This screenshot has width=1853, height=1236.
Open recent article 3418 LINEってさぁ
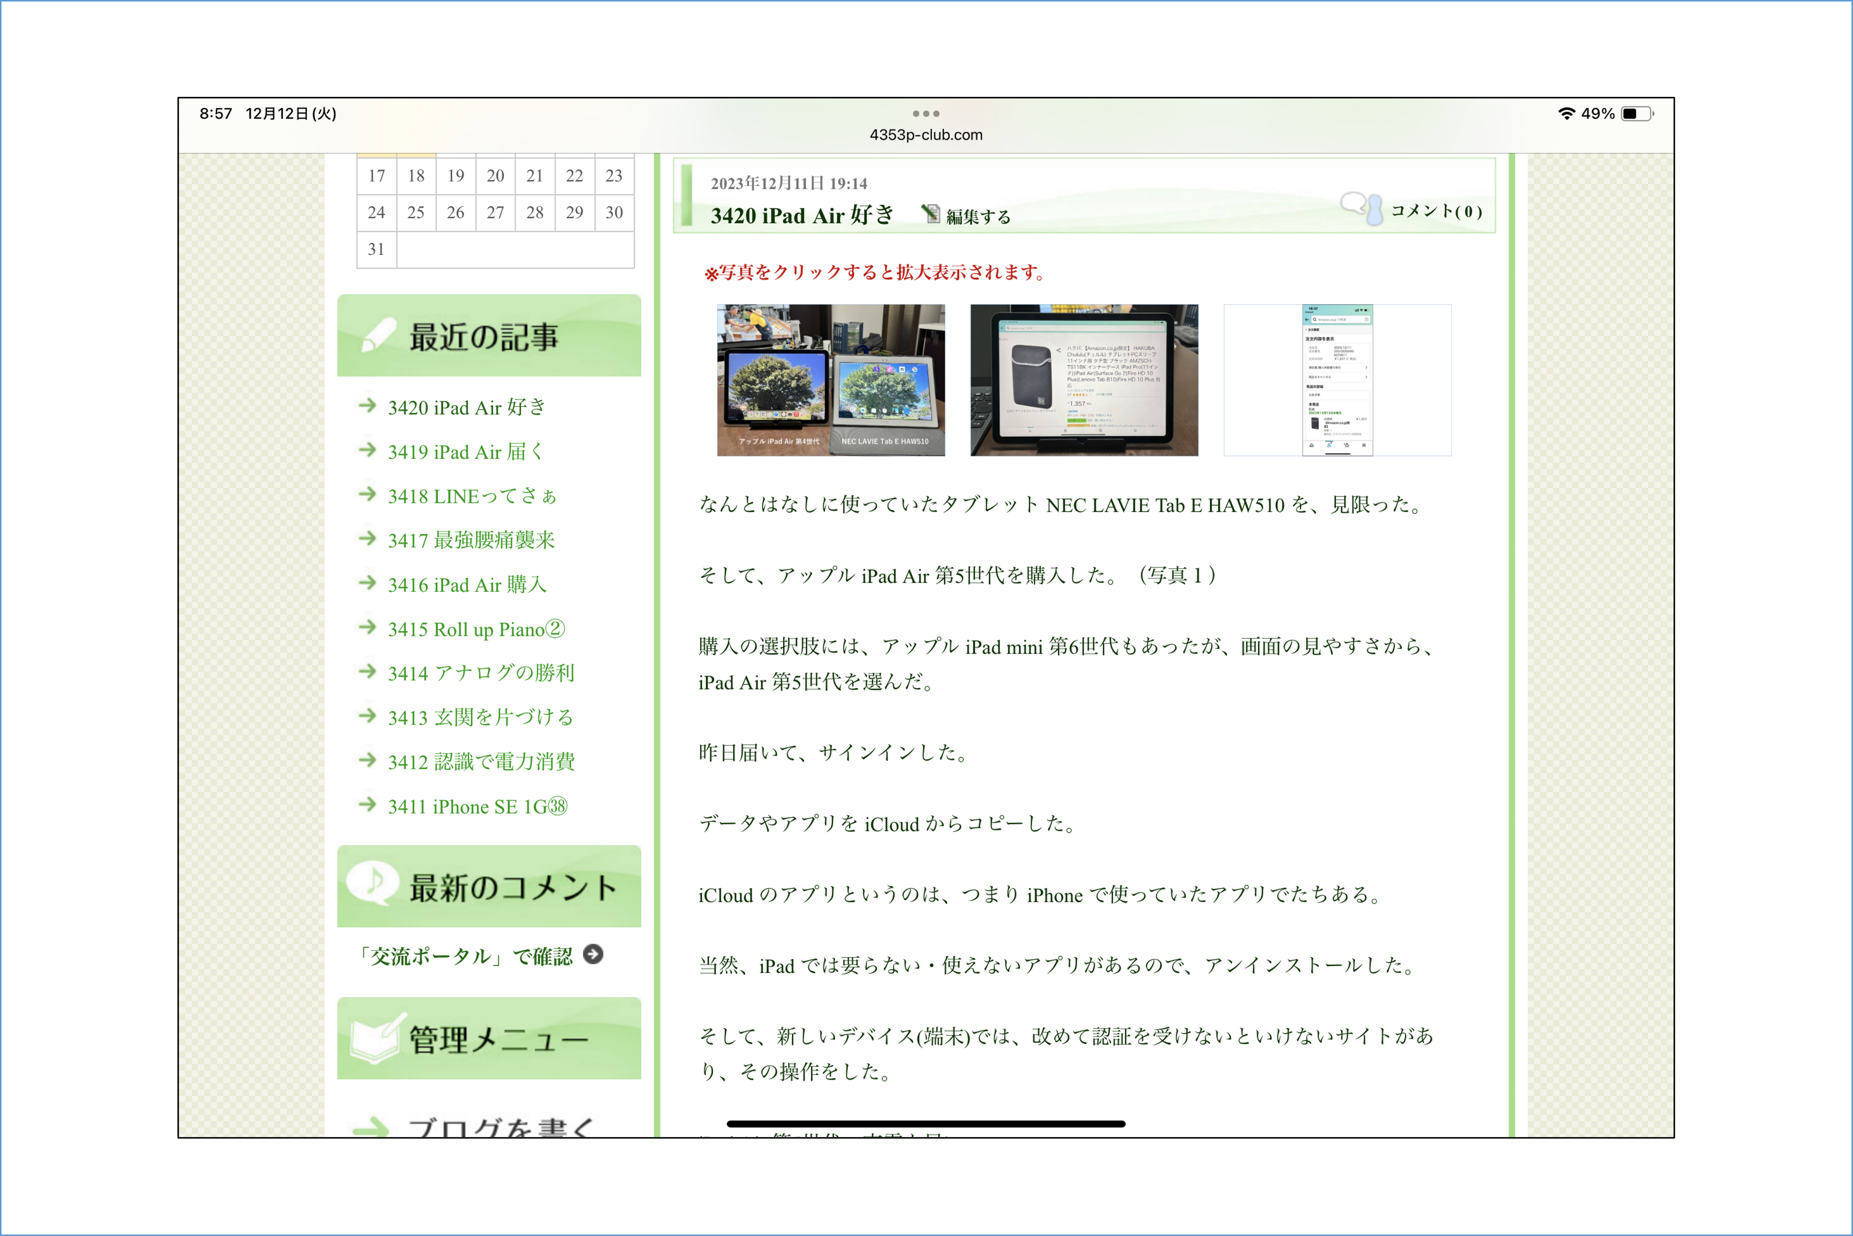click(x=472, y=496)
